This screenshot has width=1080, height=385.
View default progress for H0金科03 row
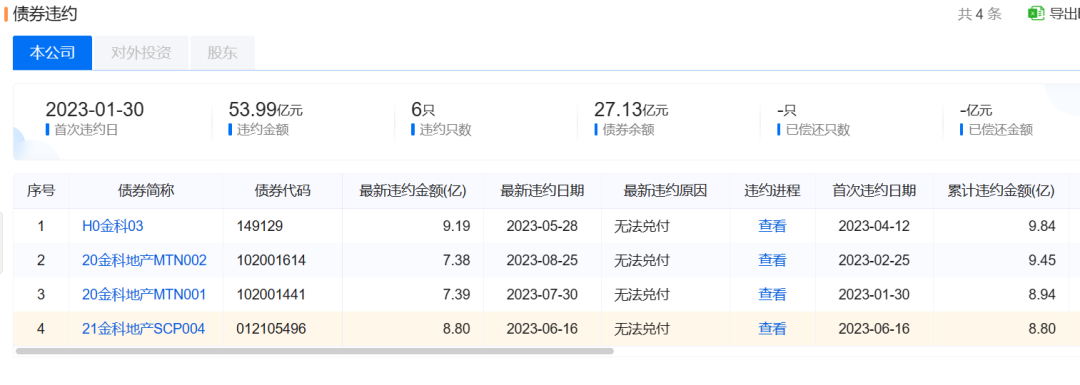click(772, 226)
